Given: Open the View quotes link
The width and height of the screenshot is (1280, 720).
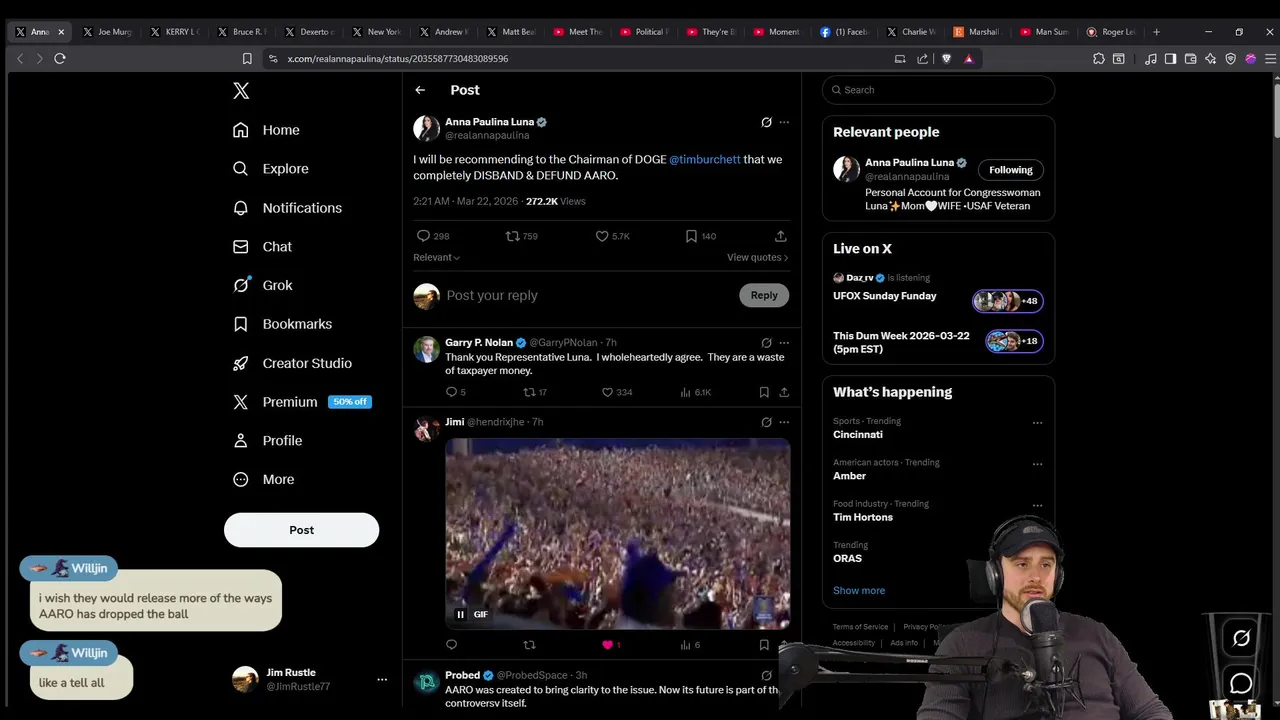Looking at the screenshot, I should click(x=757, y=258).
